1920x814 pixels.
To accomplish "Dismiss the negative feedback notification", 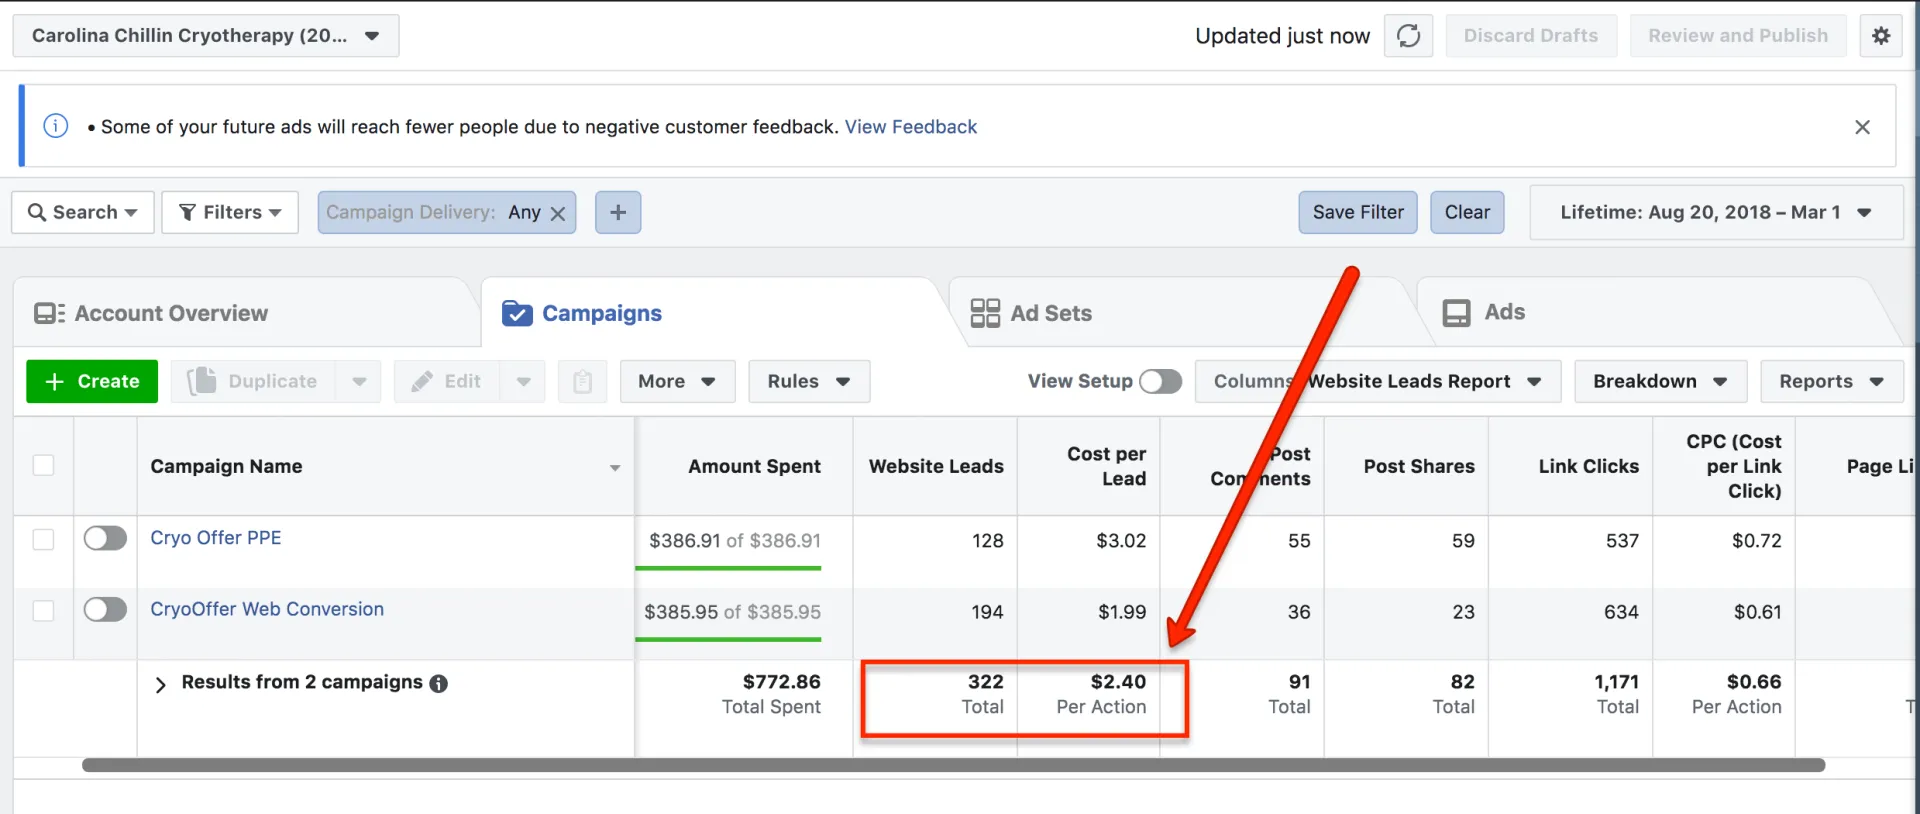I will click(x=1862, y=127).
